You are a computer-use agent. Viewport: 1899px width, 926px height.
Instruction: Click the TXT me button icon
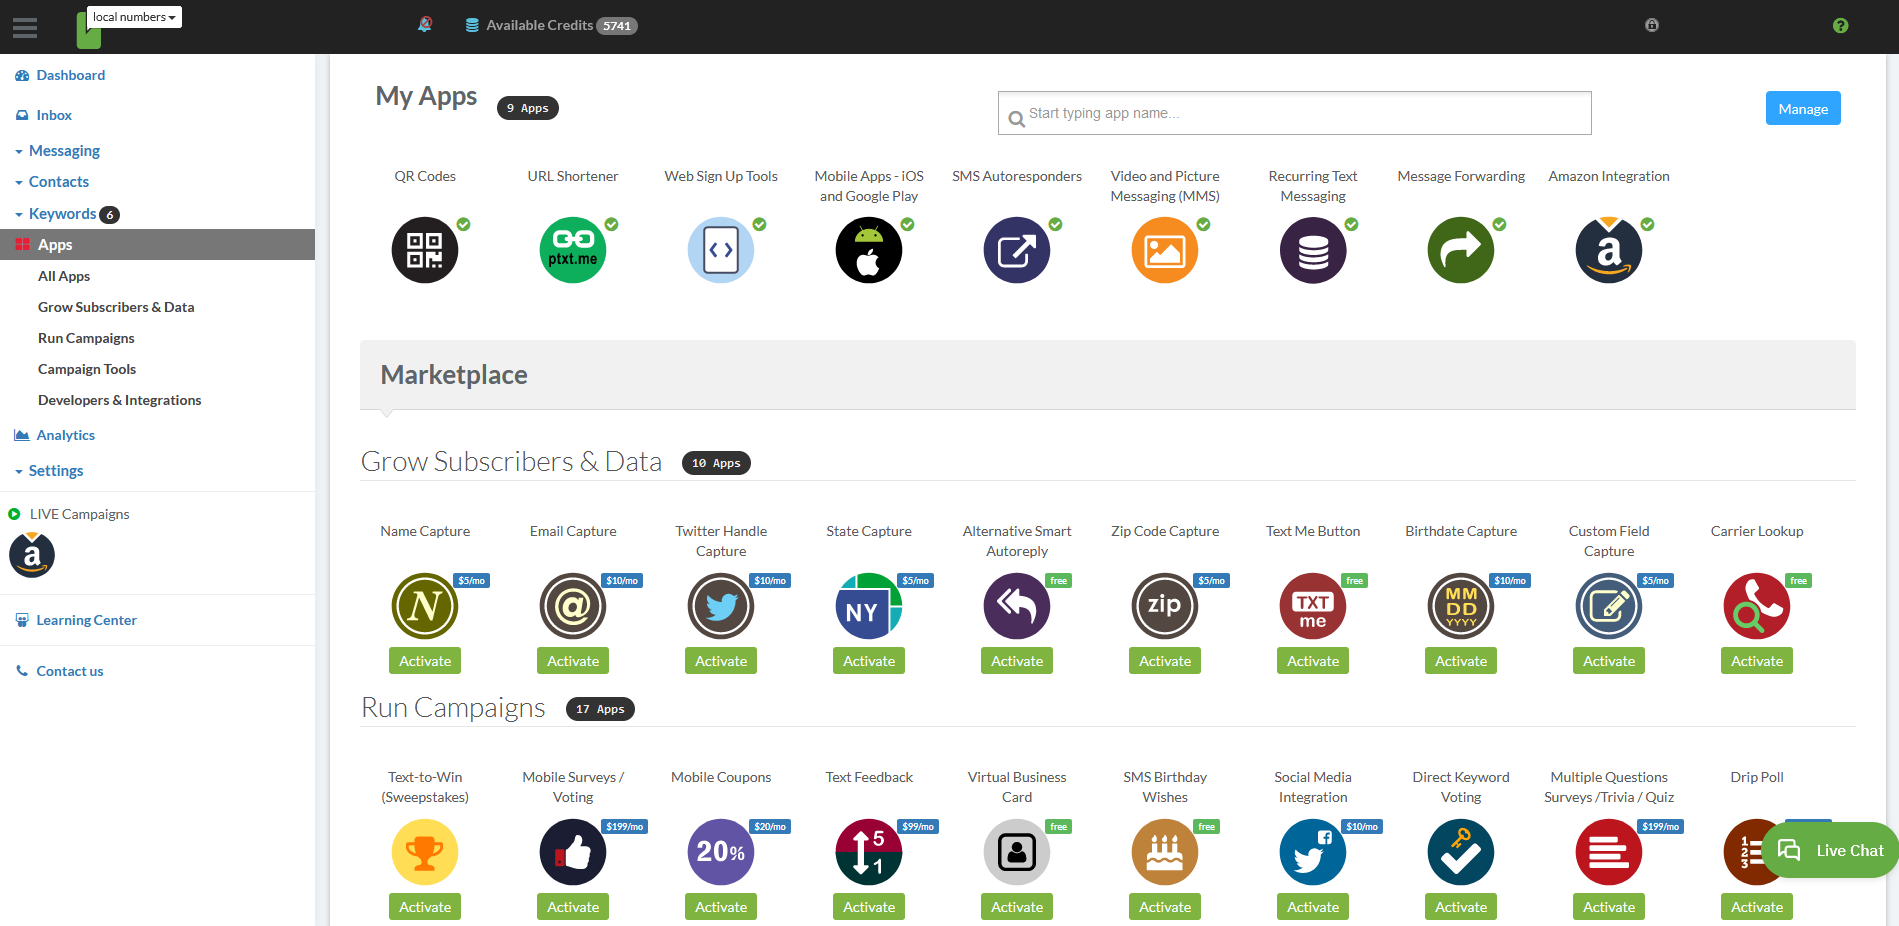pyautogui.click(x=1312, y=606)
